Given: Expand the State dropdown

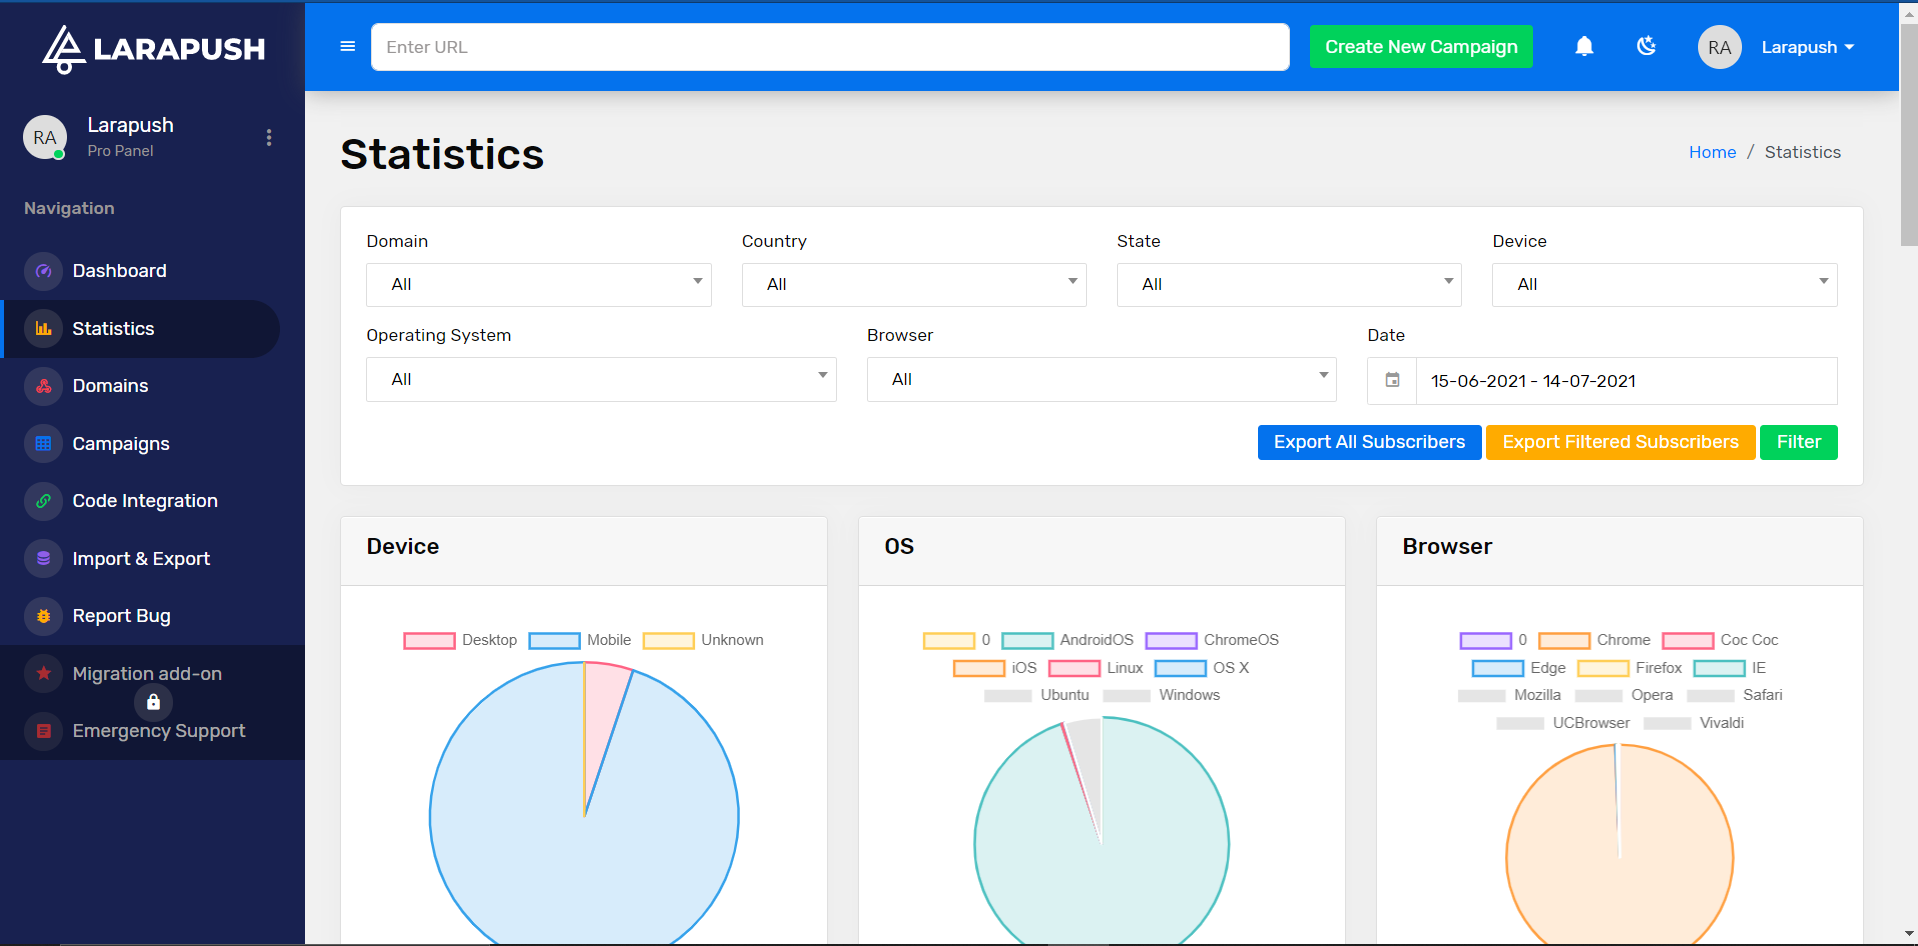Looking at the screenshot, I should [1289, 285].
